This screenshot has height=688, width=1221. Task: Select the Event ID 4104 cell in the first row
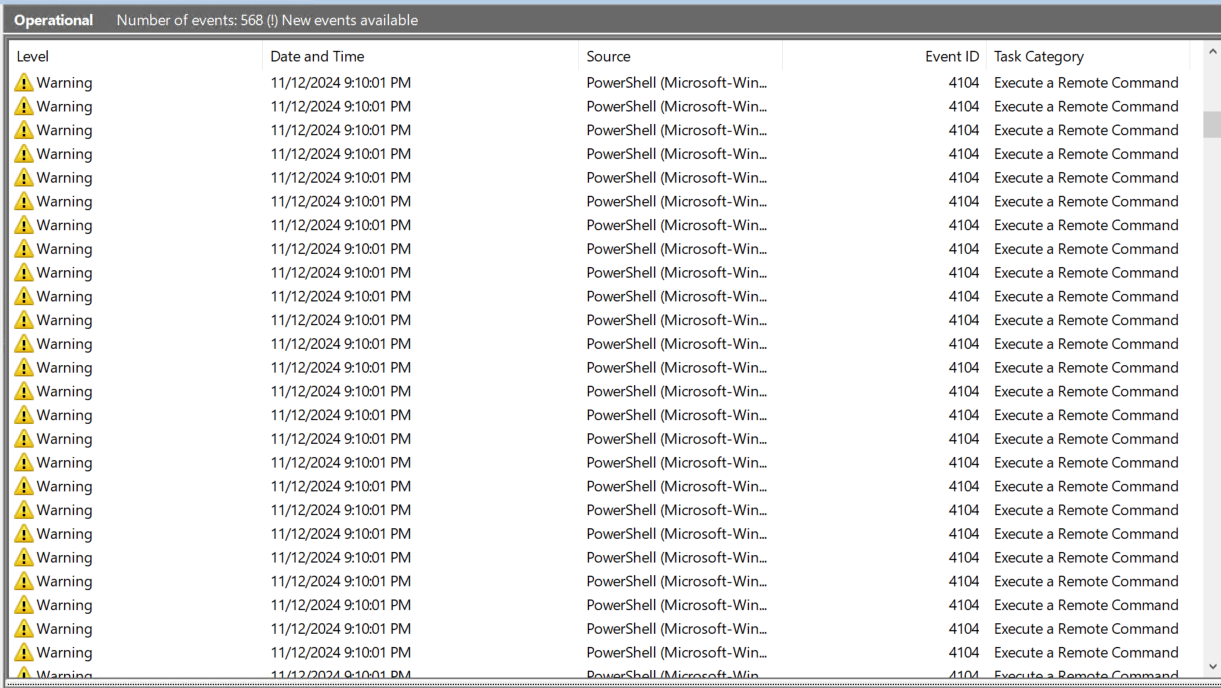tap(963, 83)
